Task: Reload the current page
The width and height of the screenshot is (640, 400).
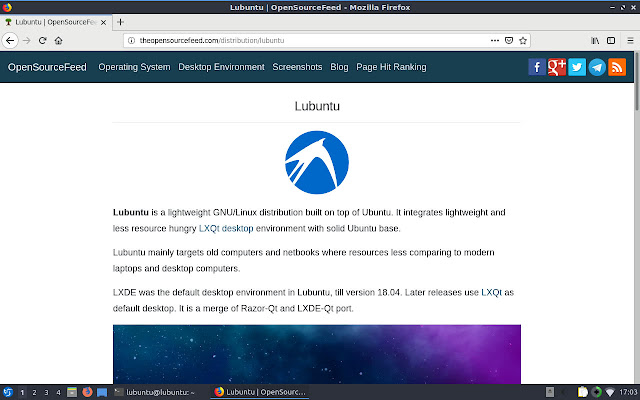Action: tap(42, 40)
